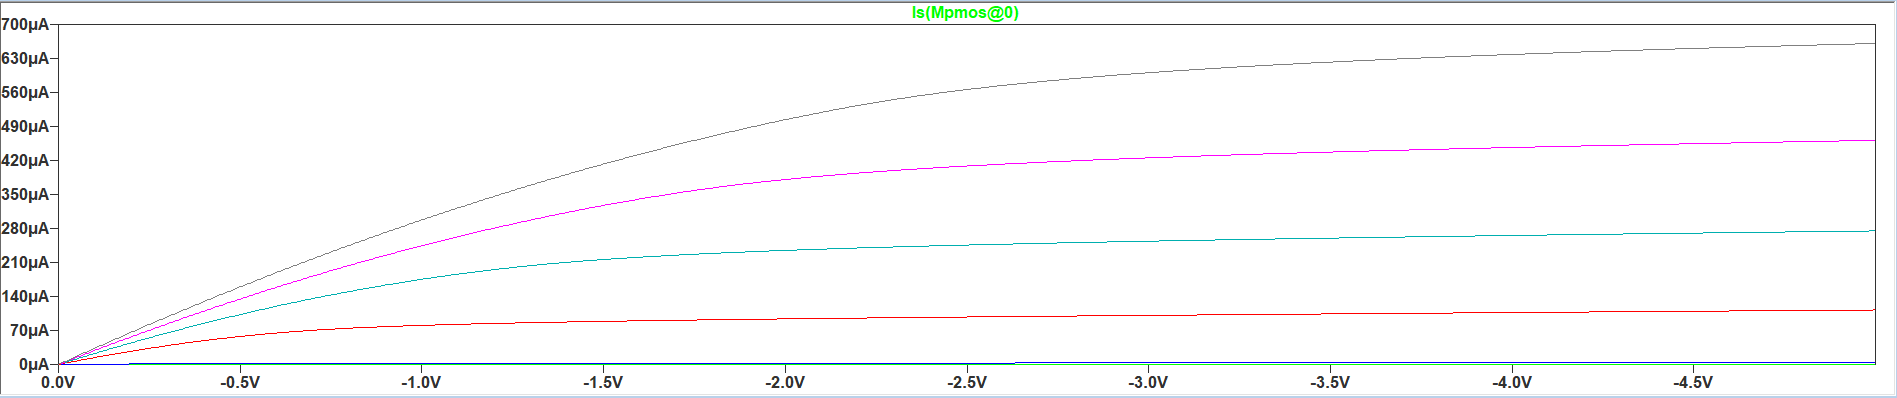This screenshot has width=1897, height=398.
Task: Click the 0.0V x-axis label
Action: click(58, 383)
